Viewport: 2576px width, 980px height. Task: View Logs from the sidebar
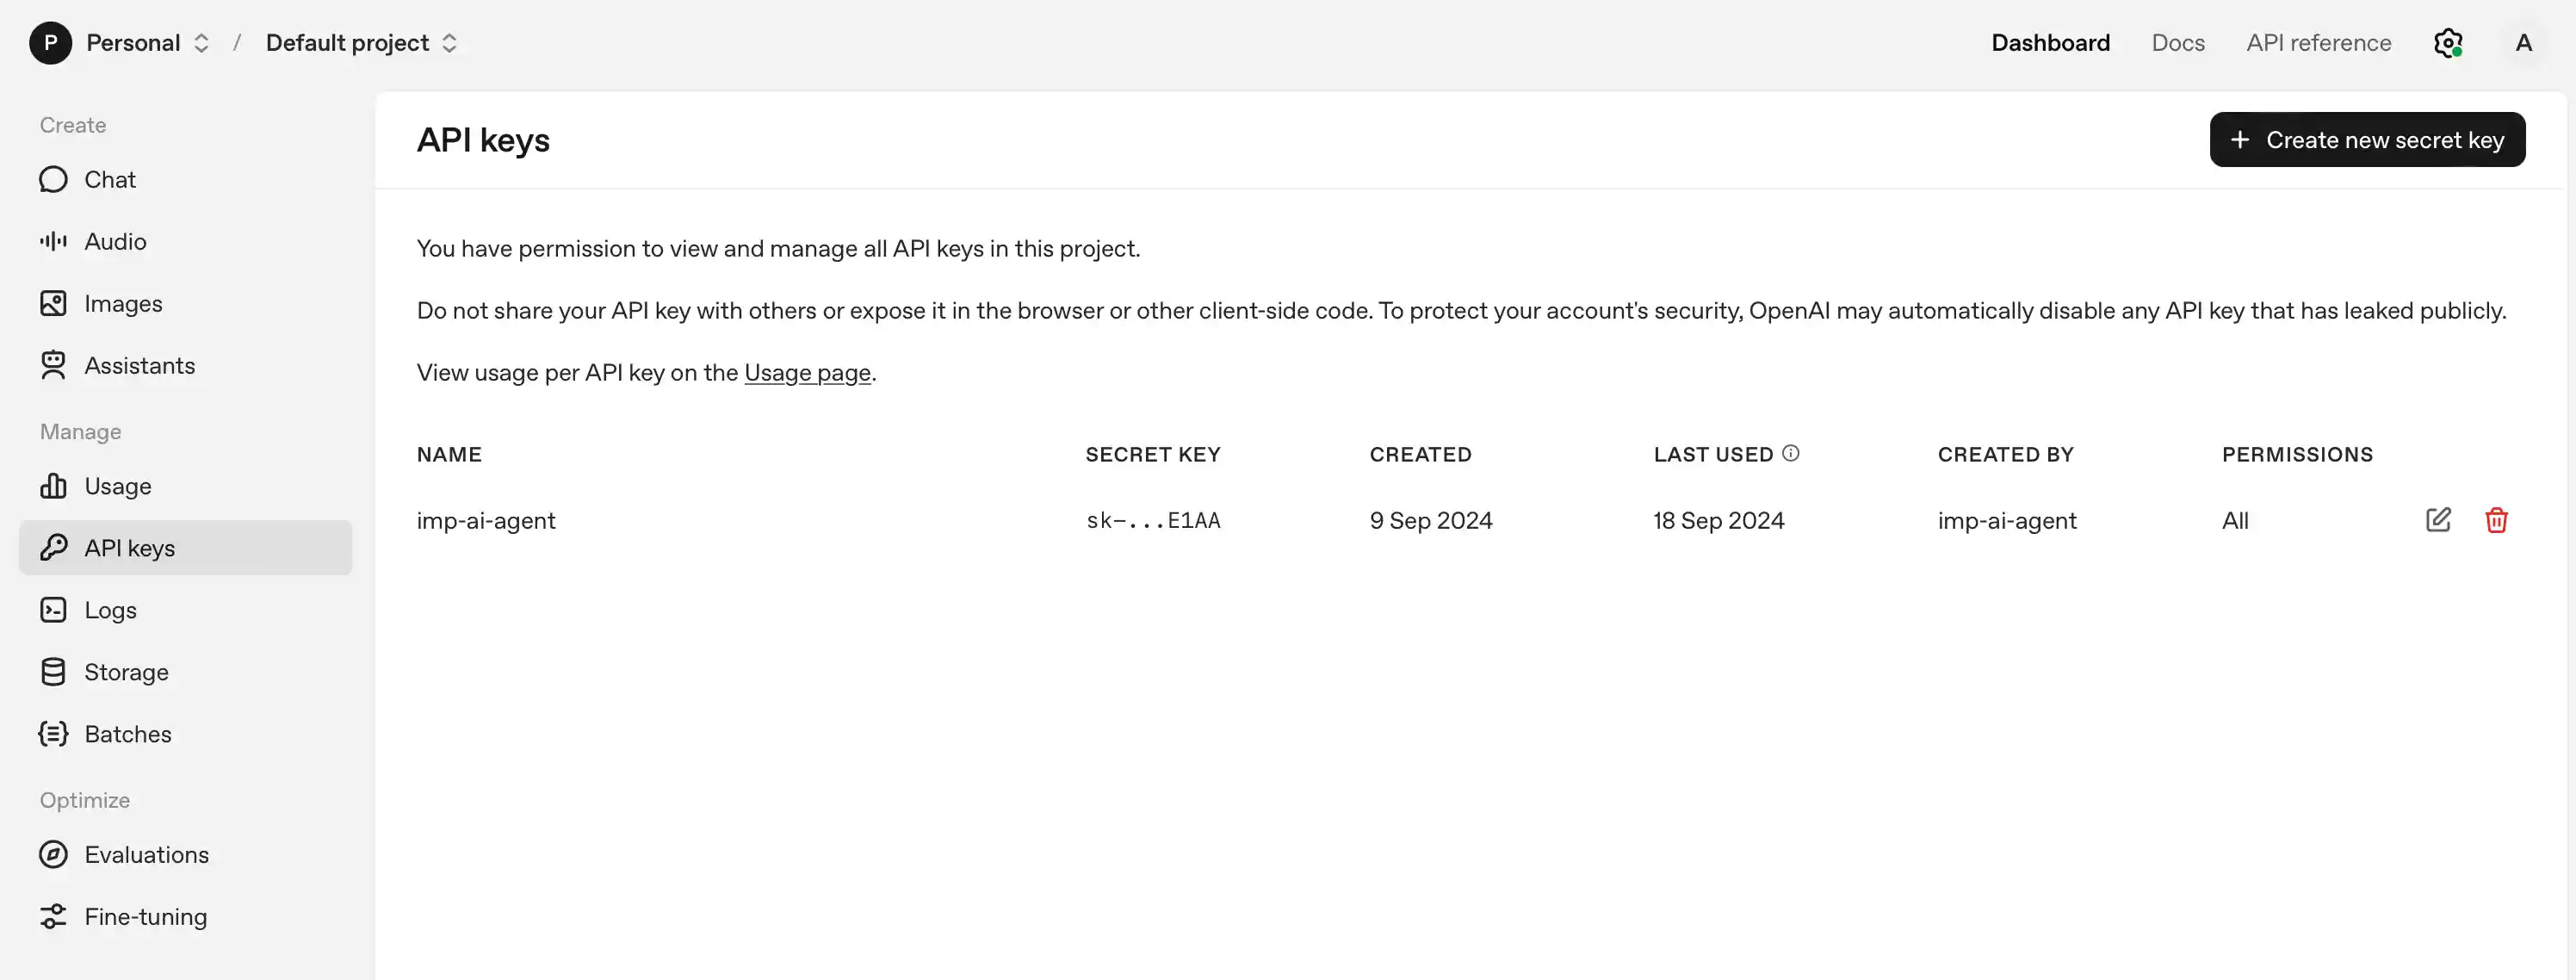coord(110,609)
